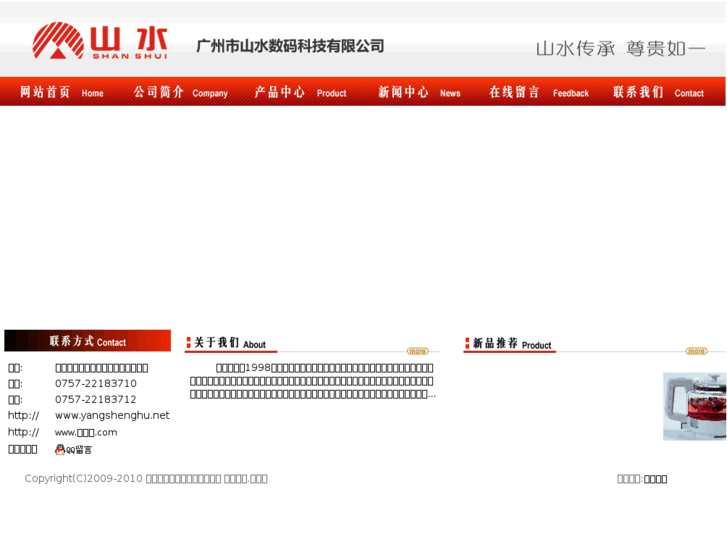Open the glass kettle product thumbnail

(695, 406)
